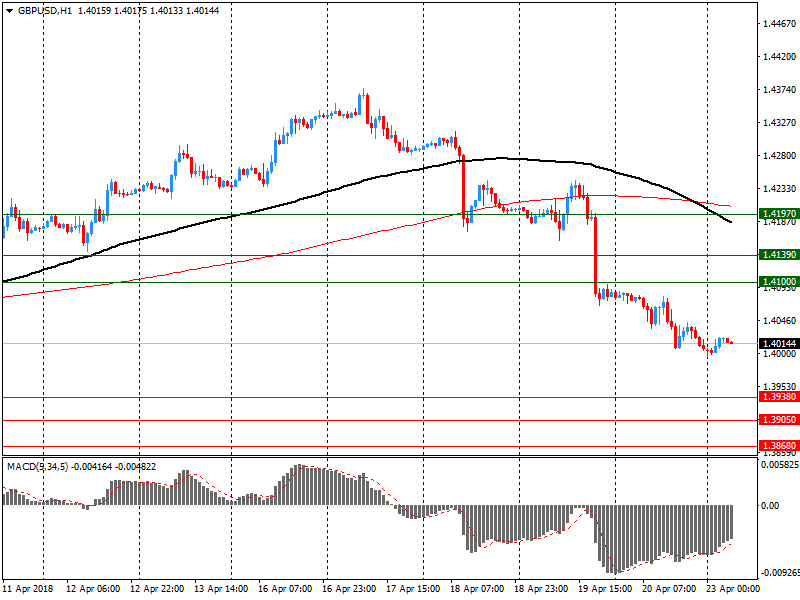Screen dimensions: 800x600
Task: Click the 12 Apr 22:00 time label
Action: pos(157,589)
